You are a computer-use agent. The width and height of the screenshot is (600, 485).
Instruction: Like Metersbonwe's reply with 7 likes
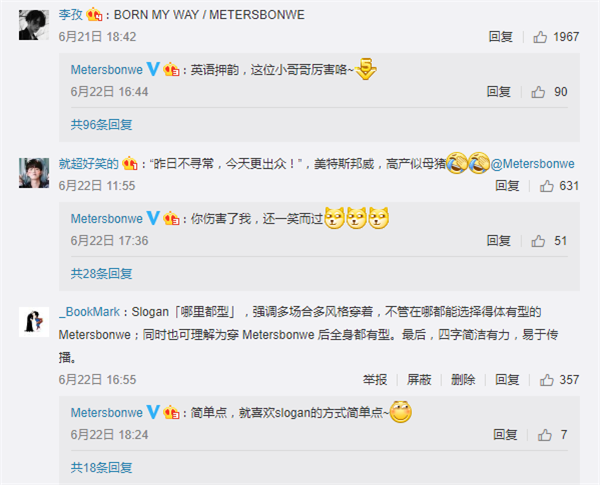[x=545, y=435]
